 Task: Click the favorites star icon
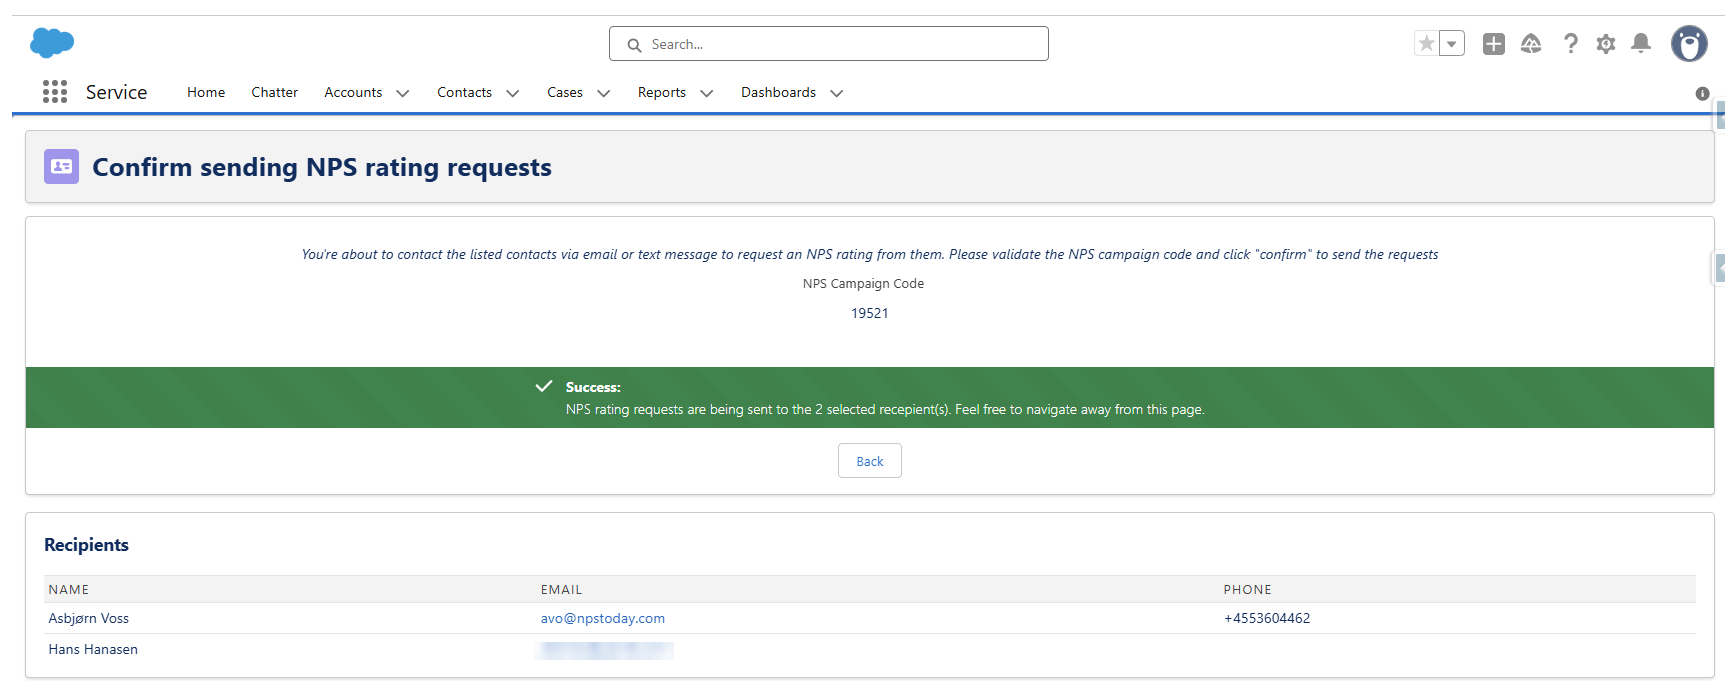(1427, 44)
